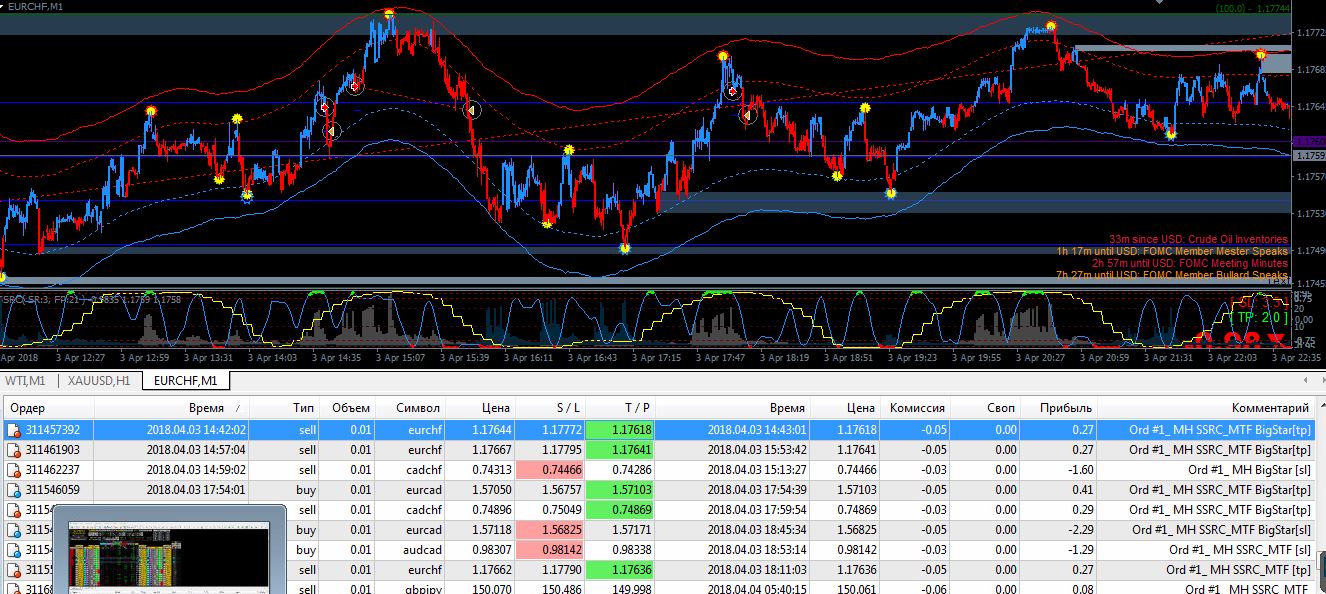Screen dimensions: 1326x594
Task: Switch to the WTI,M1 chart tab
Action: [25, 380]
